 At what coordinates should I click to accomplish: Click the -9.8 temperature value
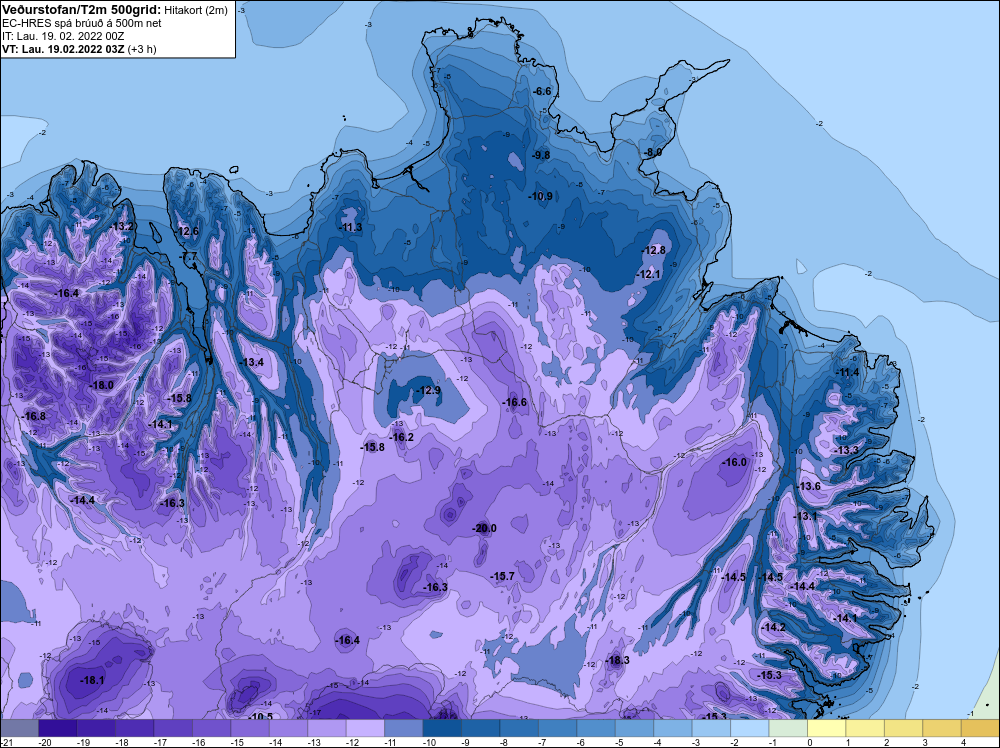[541, 155]
